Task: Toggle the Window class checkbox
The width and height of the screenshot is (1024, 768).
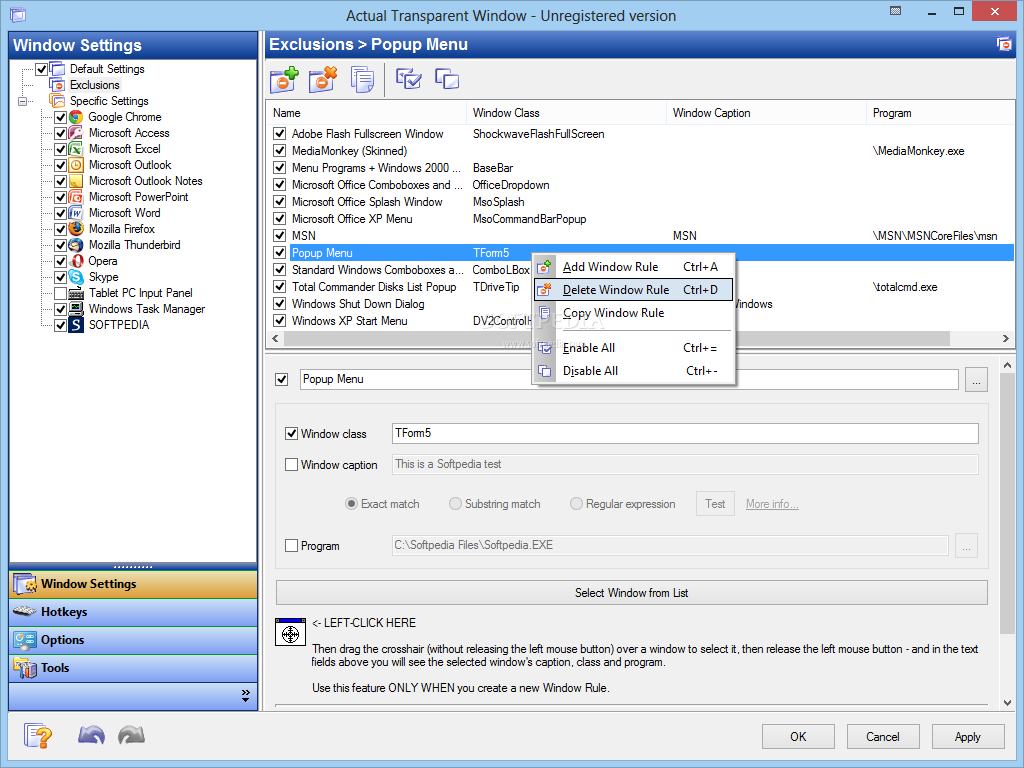Action: (x=291, y=433)
